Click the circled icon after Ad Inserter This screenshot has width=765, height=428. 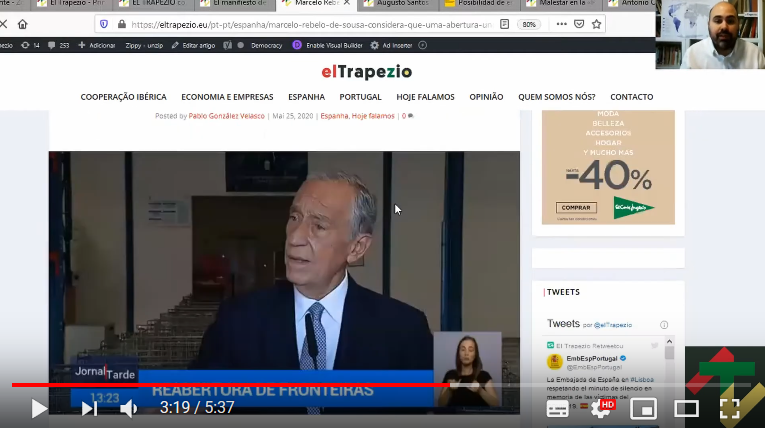[423, 45]
